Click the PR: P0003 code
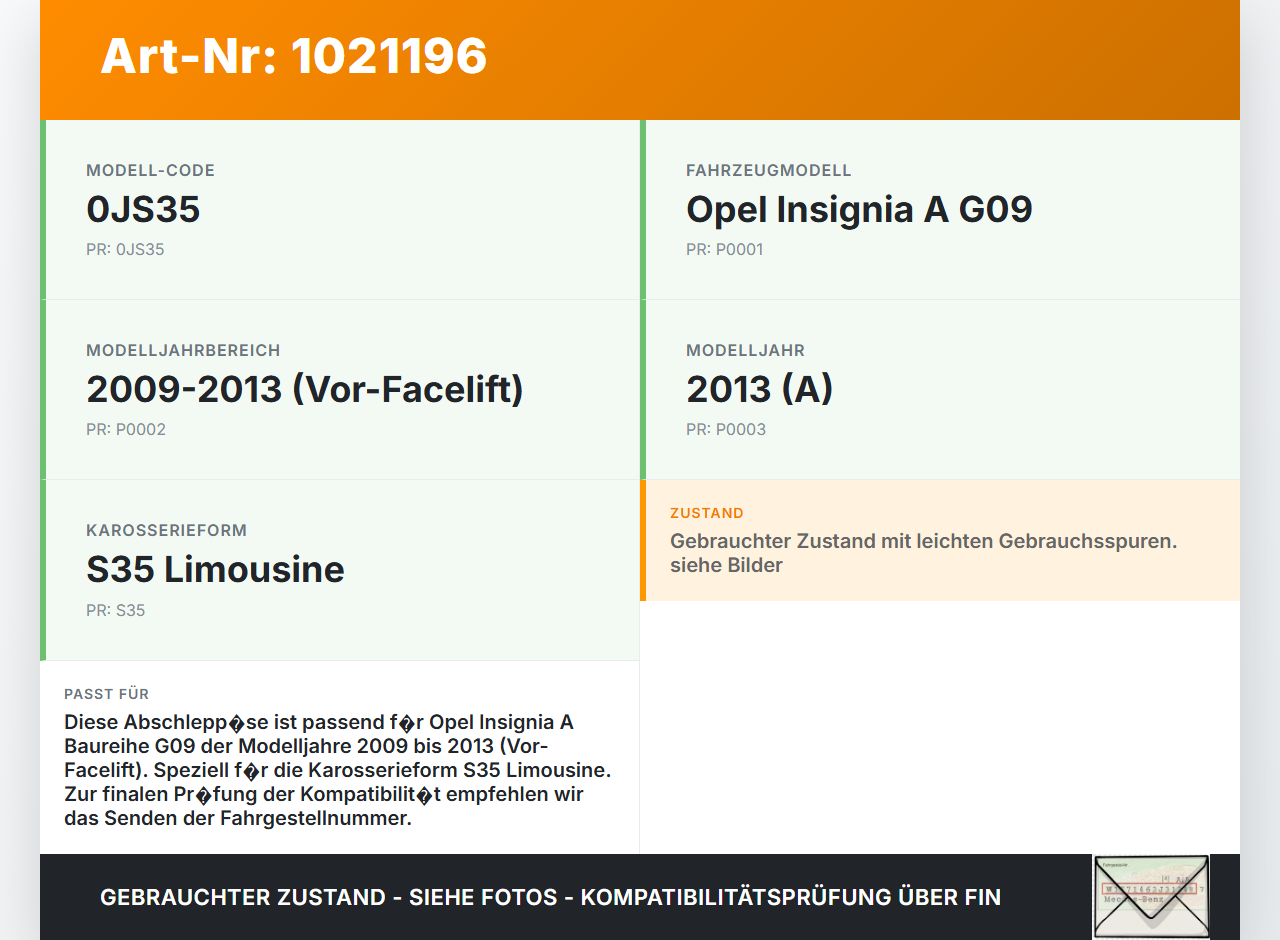The width and height of the screenshot is (1280, 940). [x=726, y=429]
